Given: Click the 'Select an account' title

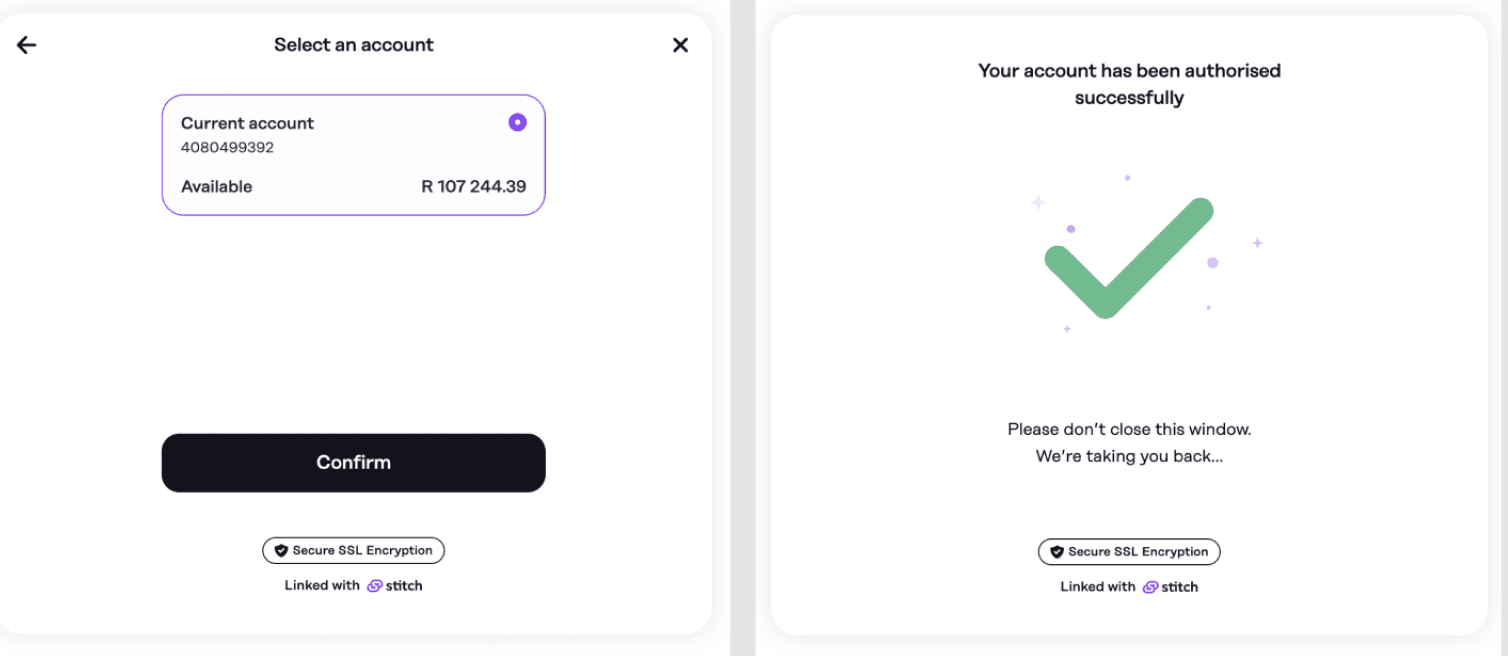Looking at the screenshot, I should (354, 45).
